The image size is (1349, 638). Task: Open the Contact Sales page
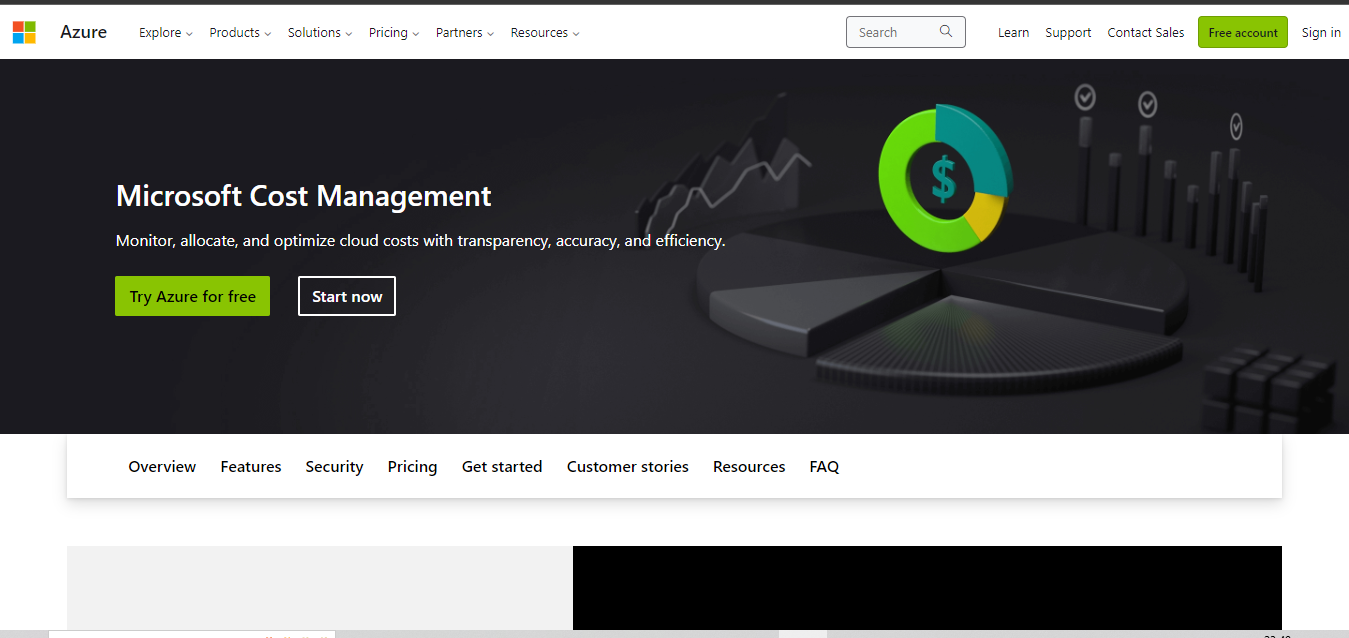[1145, 32]
